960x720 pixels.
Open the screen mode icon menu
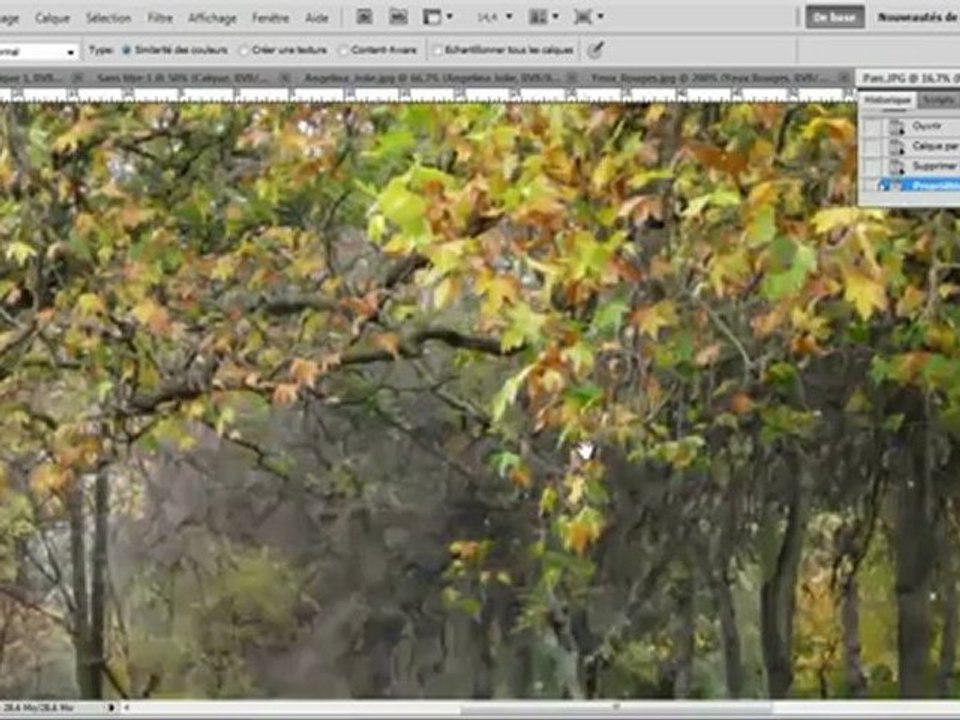point(582,17)
